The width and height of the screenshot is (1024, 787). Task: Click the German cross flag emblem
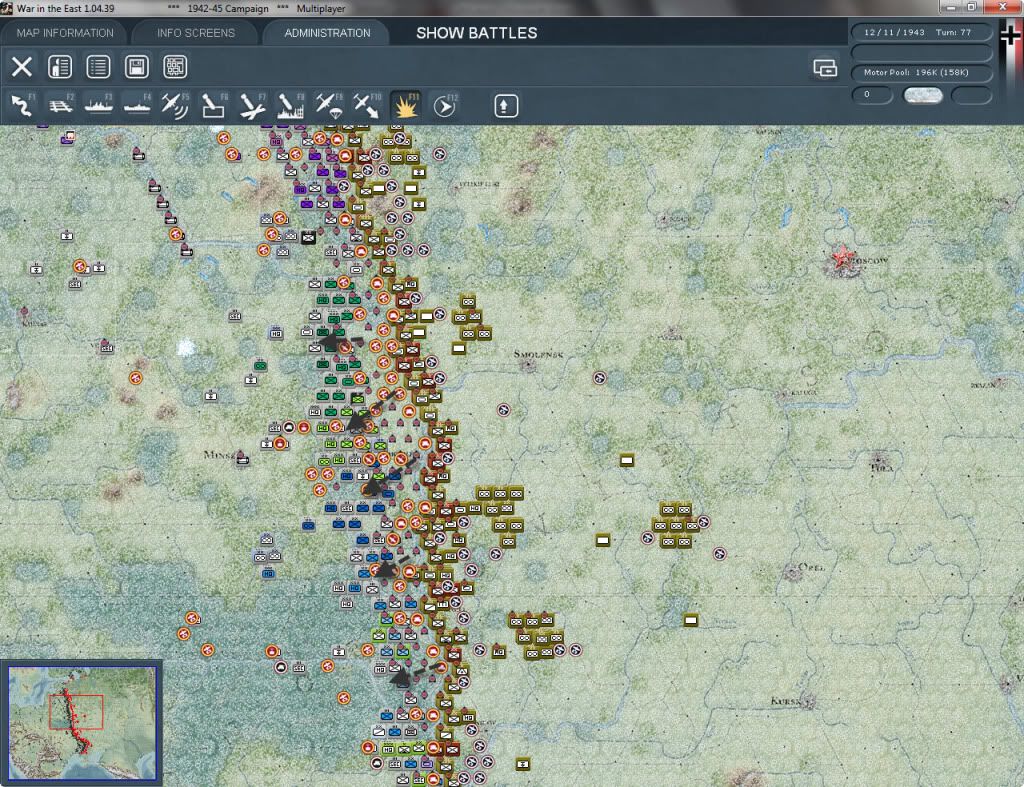point(1010,36)
